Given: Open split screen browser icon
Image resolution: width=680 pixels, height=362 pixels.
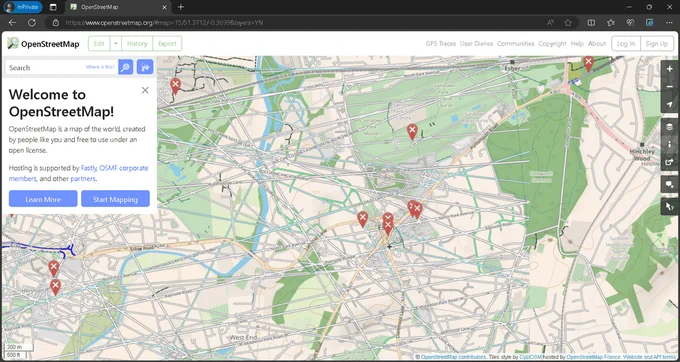Looking at the screenshot, I should click(x=591, y=23).
